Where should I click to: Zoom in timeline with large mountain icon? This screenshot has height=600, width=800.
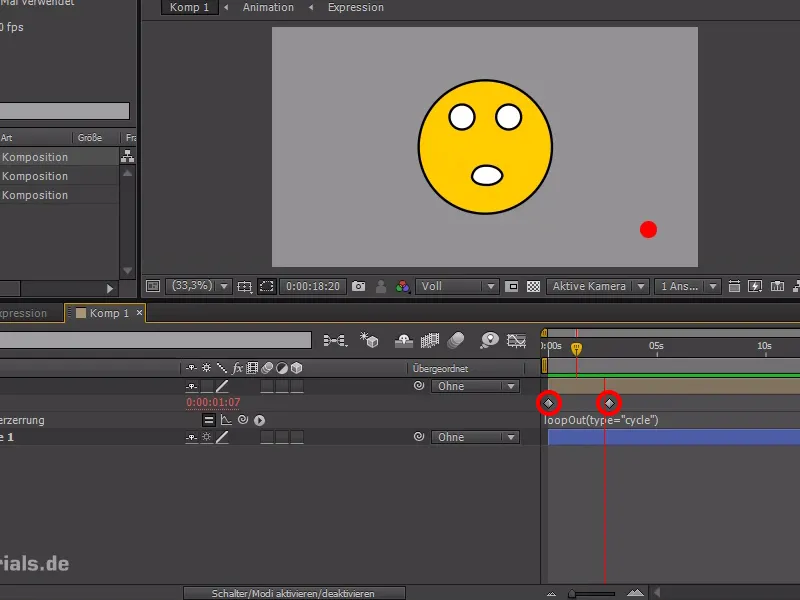[635, 593]
